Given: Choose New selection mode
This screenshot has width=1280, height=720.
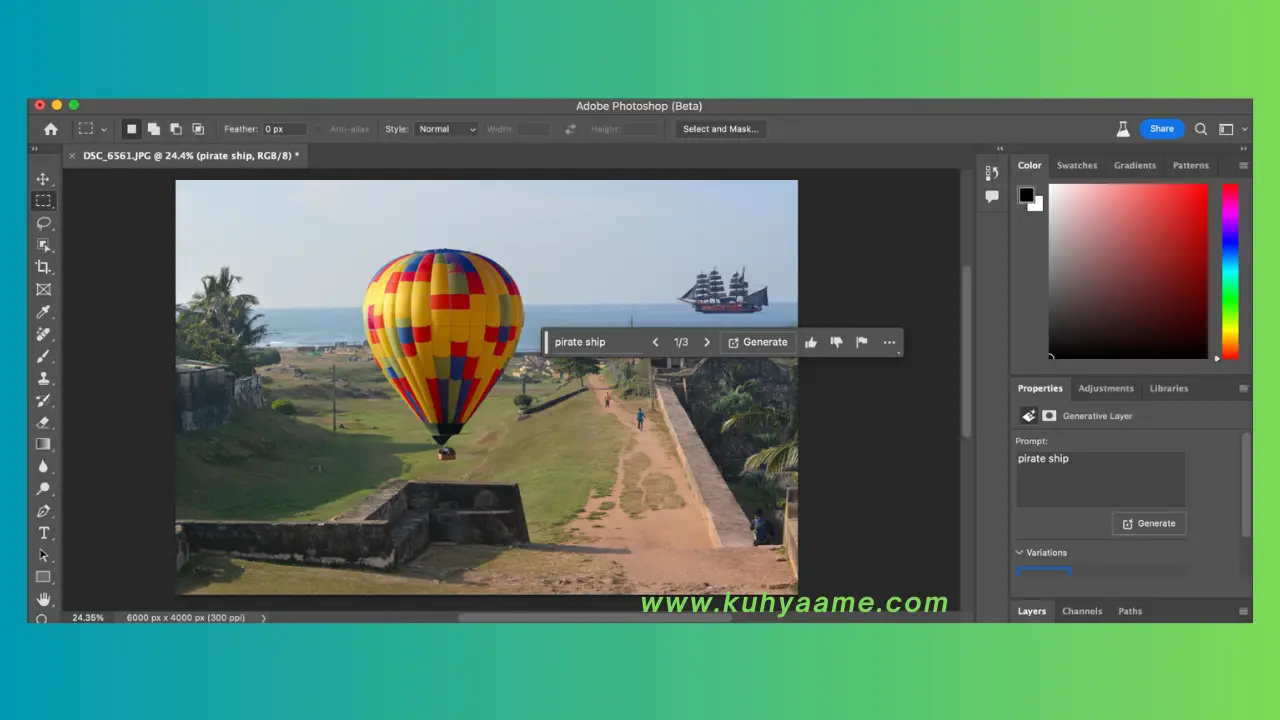Looking at the screenshot, I should click(x=131, y=129).
